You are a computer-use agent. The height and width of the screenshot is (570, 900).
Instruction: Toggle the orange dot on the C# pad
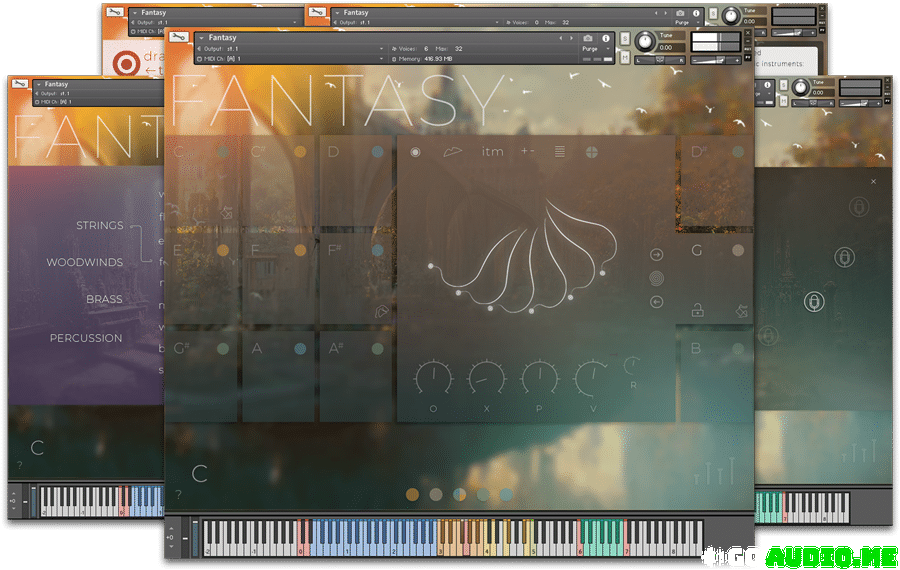point(300,152)
